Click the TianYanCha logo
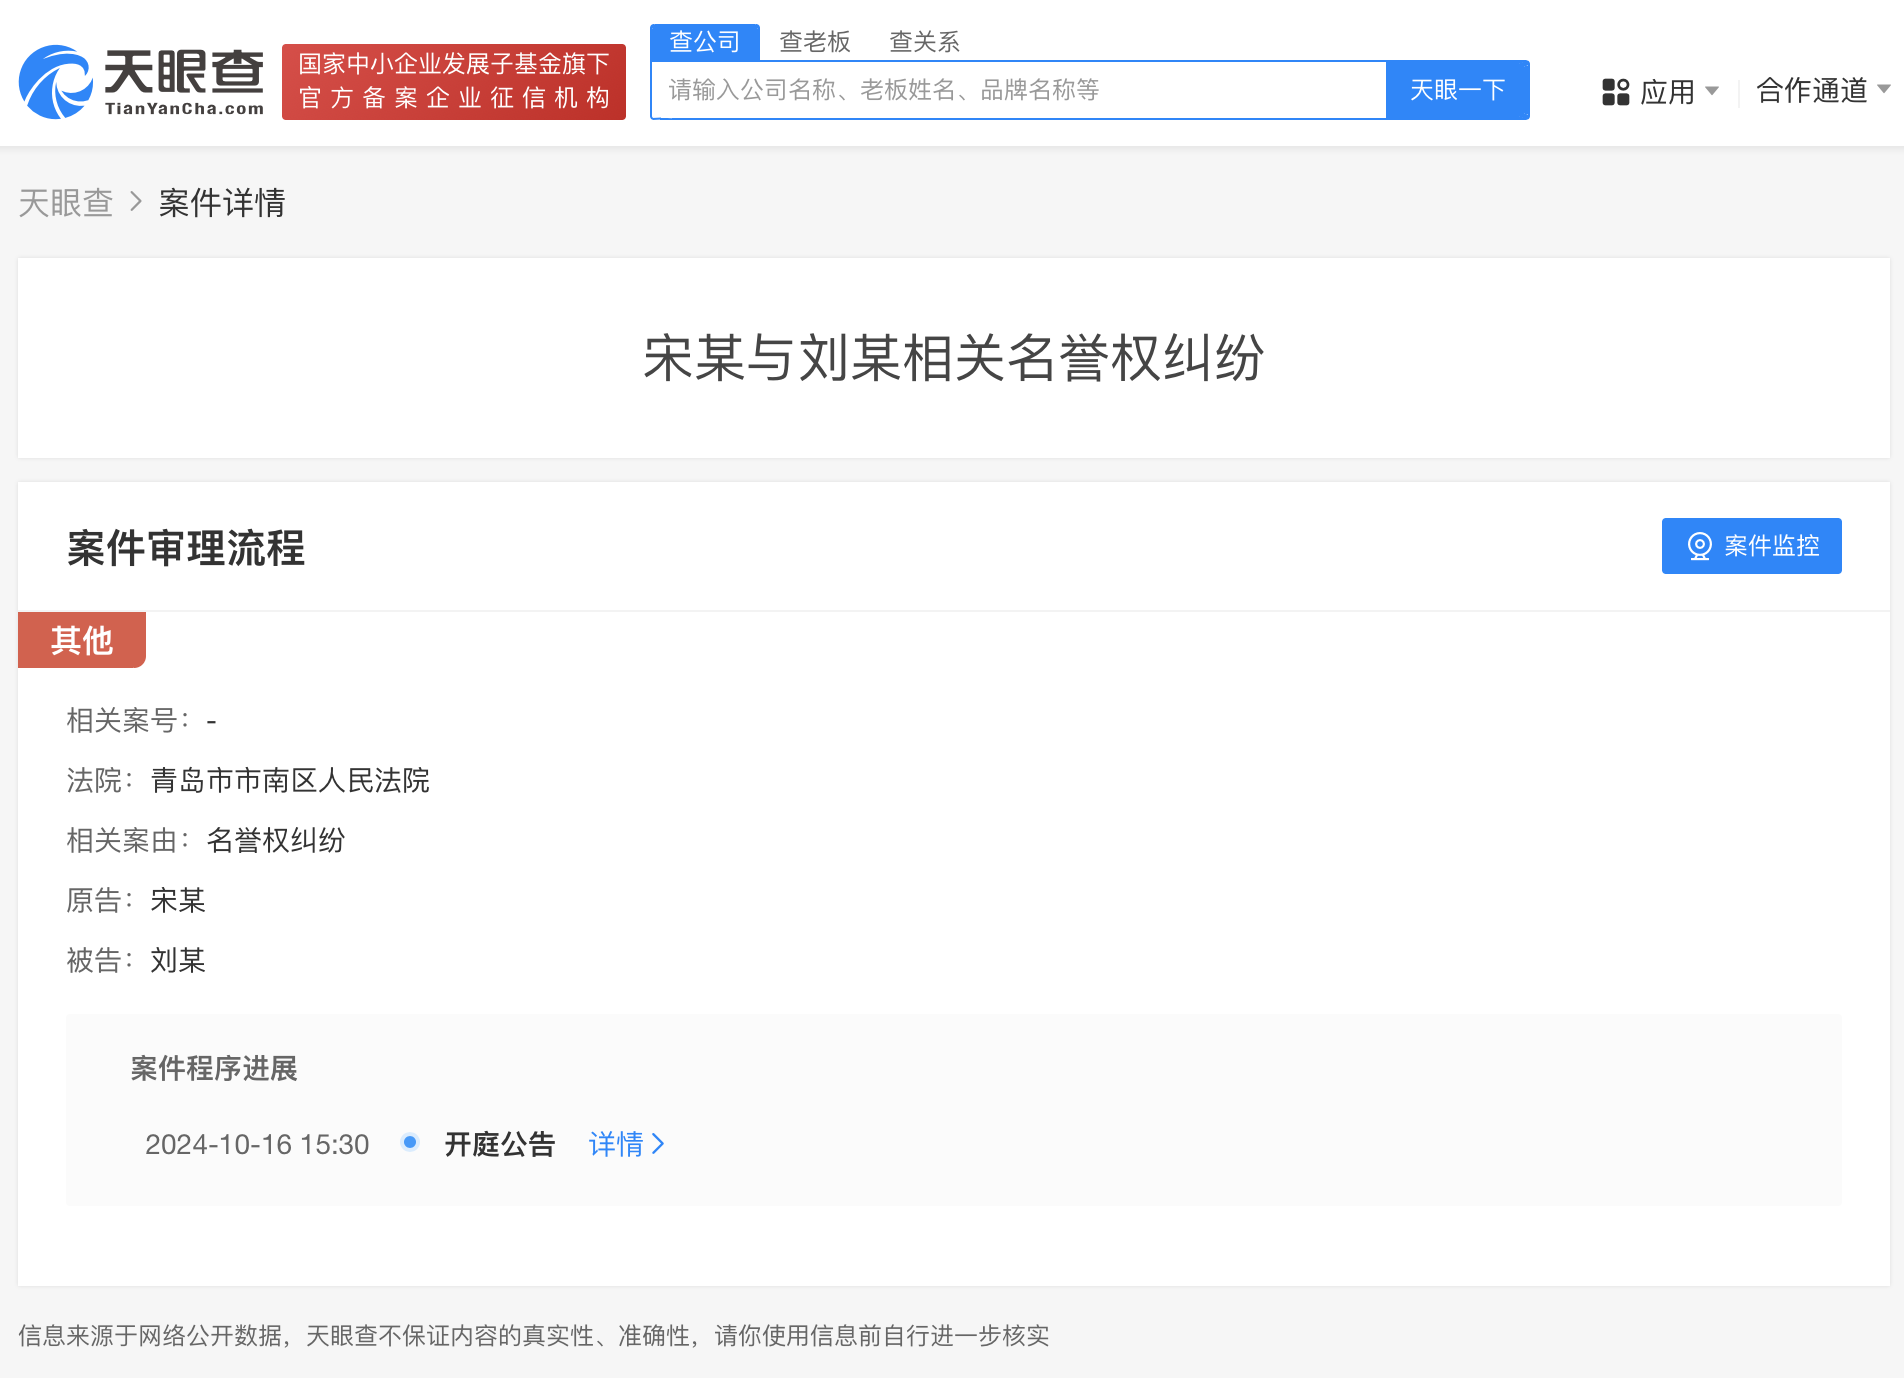 [x=141, y=82]
